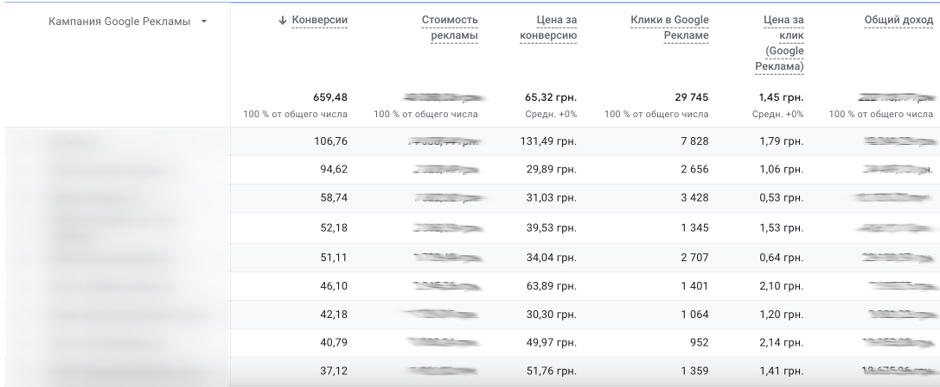Viewport: 940px width, 387px height.
Task: Click the sort arrow next to Конверсии
Action: pyautogui.click(x=283, y=20)
